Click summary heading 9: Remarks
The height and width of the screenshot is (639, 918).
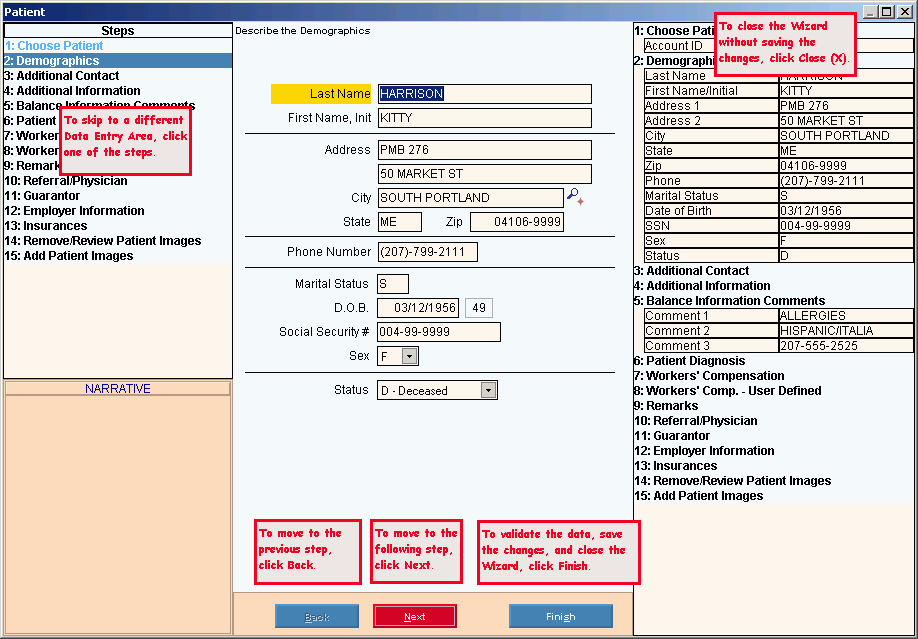[666, 406]
